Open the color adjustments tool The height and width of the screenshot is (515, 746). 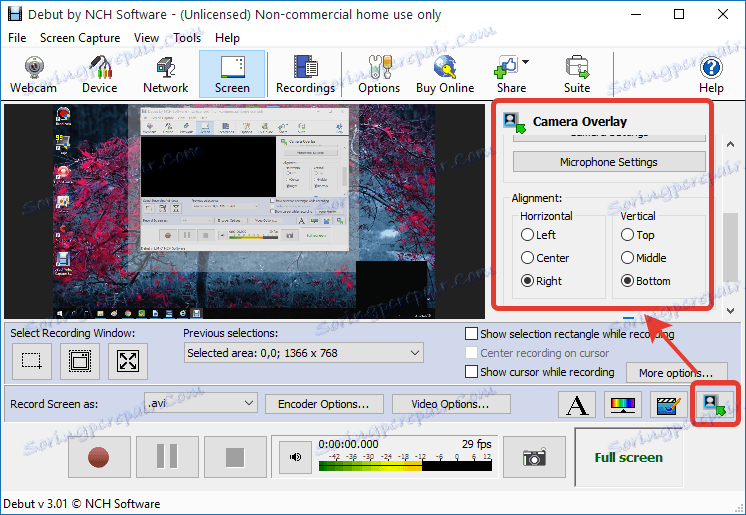[623, 405]
